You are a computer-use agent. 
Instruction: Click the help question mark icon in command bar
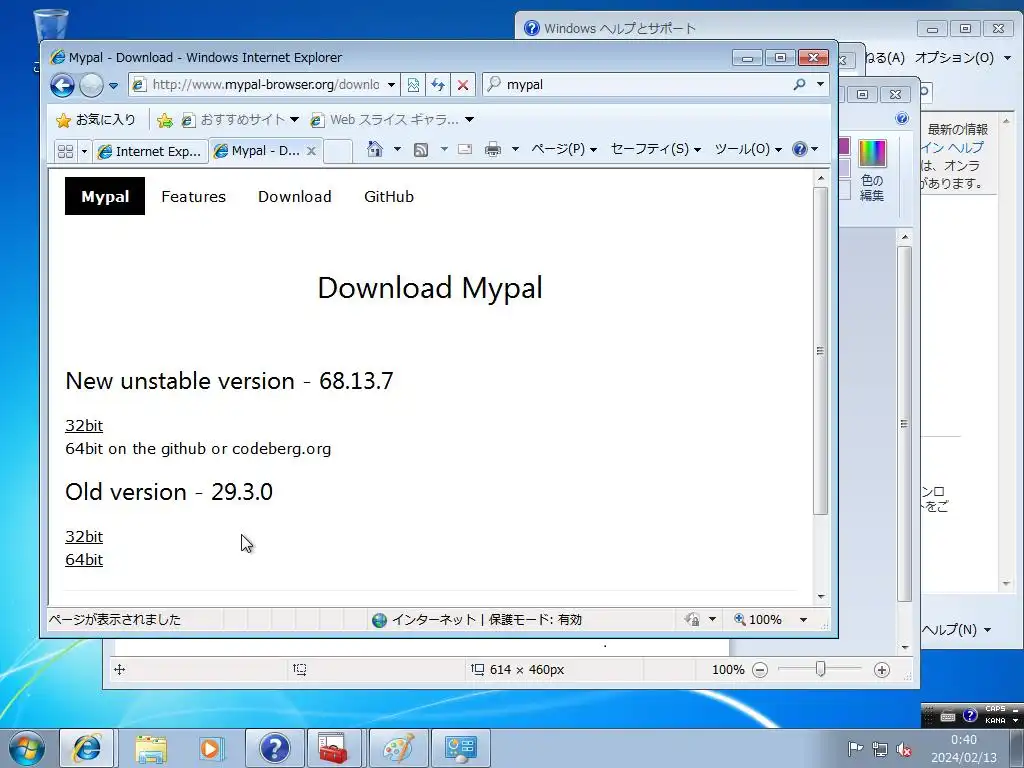point(799,149)
